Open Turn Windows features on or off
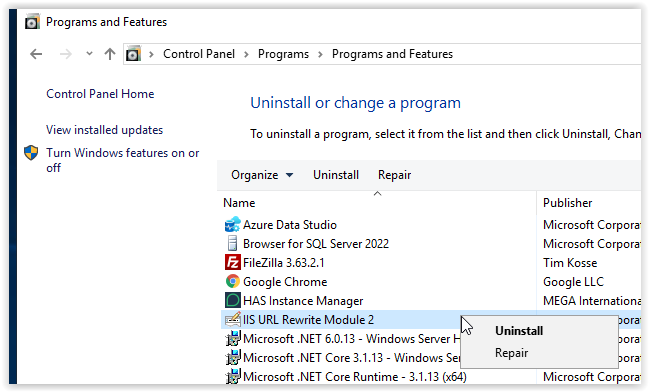The height and width of the screenshot is (392, 649). coord(123,160)
